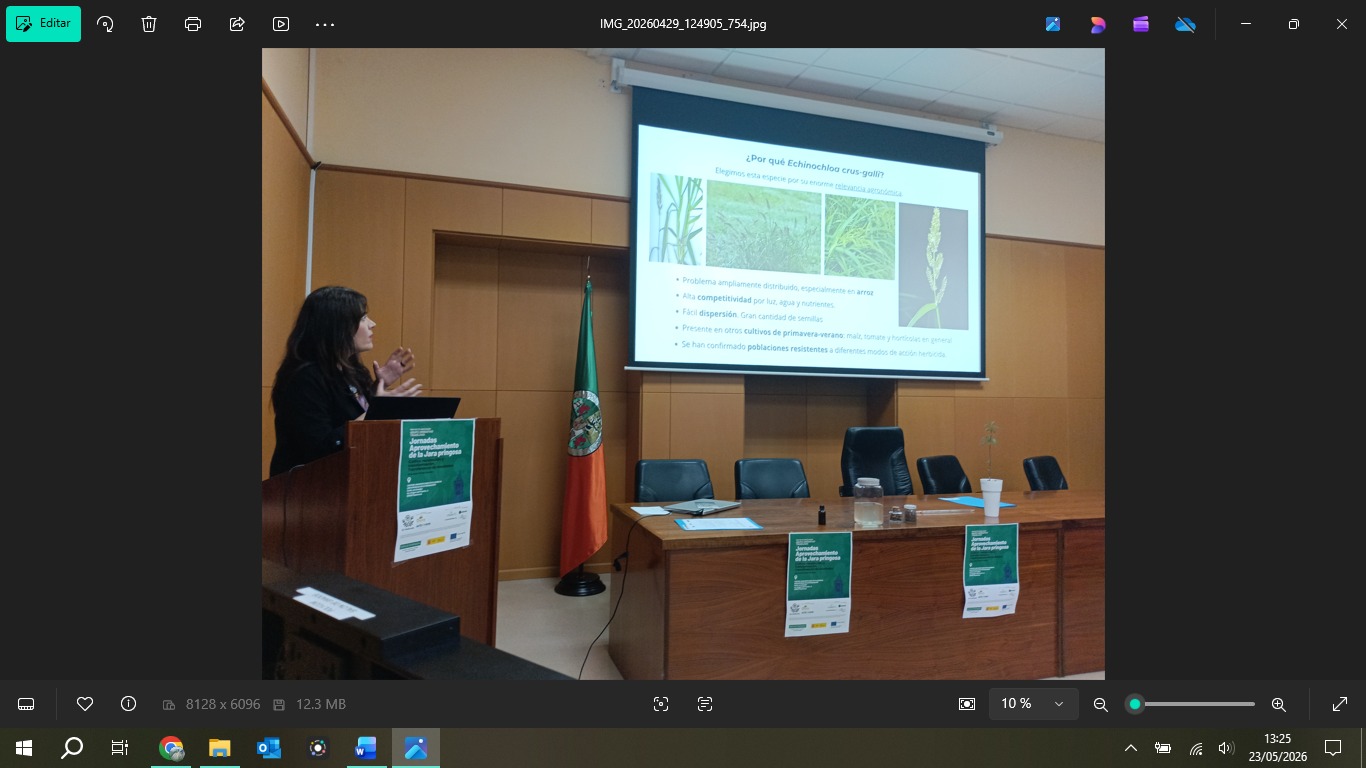Expand the 10 % zoom level dropdown
This screenshot has width=1366, height=768.
1034,704
